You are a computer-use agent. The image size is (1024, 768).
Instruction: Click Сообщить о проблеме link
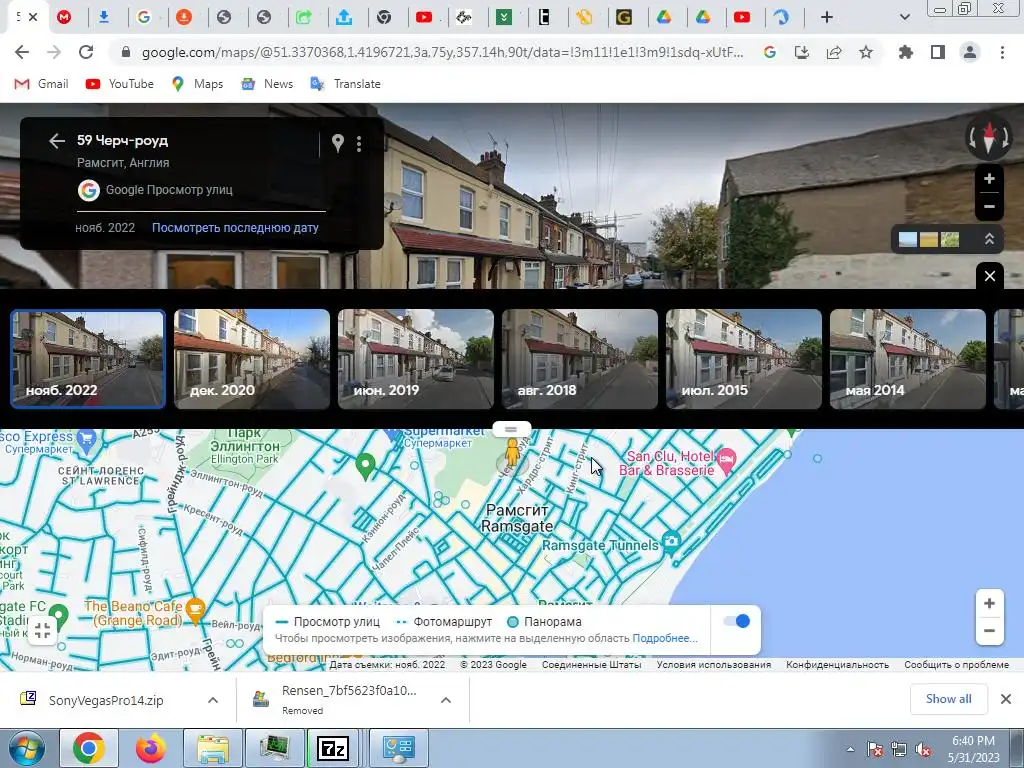[x=957, y=665]
